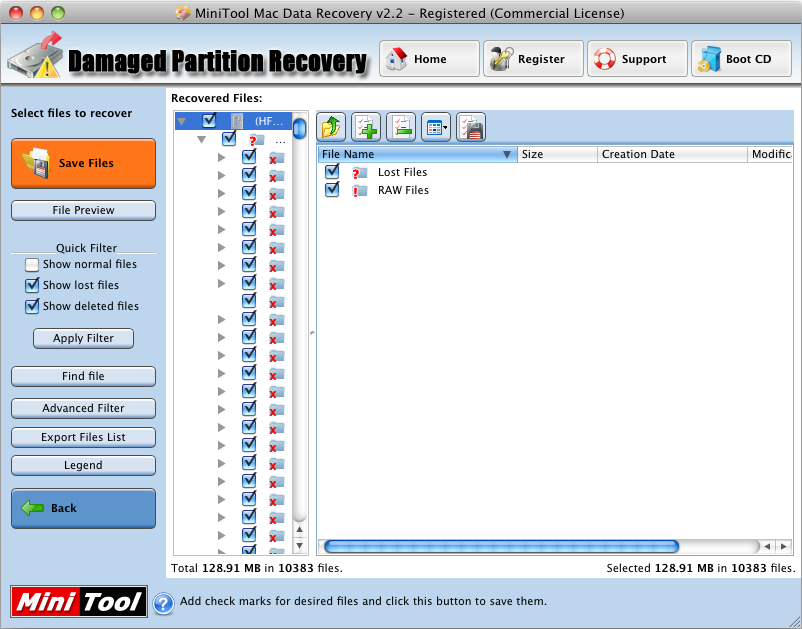
Task: Open the view mode dropdown in toolbar
Action: click(436, 127)
